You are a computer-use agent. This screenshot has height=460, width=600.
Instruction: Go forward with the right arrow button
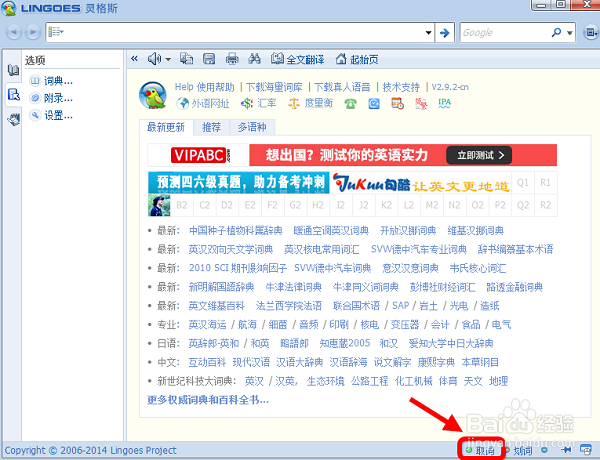(x=33, y=32)
